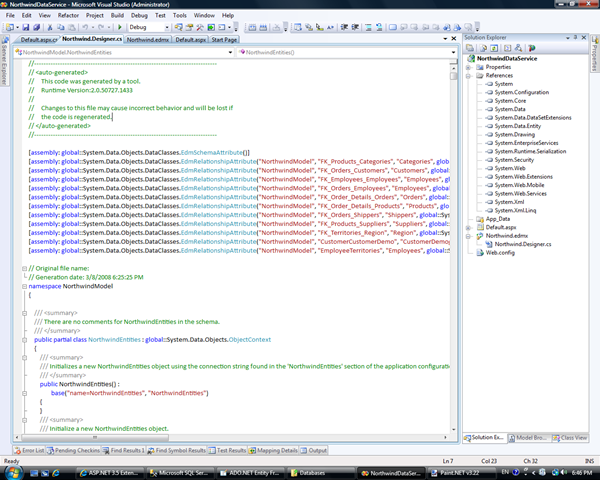Open the NorthwindModel.NorthwindEntities class dropdown
600x480 pixels.
click(230, 52)
